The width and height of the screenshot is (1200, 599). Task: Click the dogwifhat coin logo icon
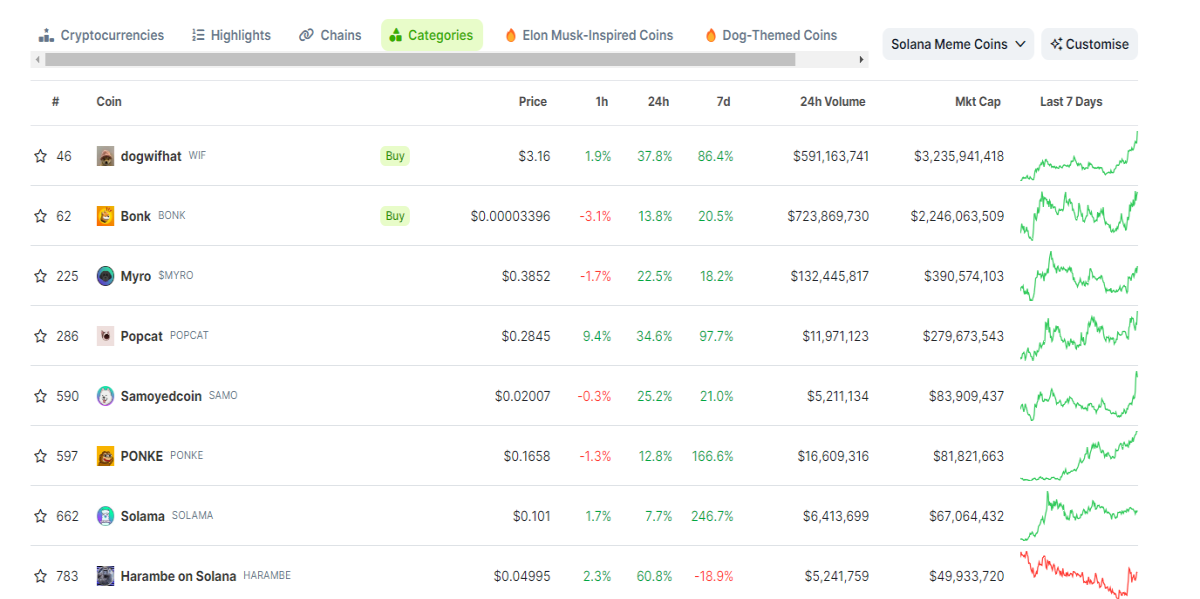(105, 156)
